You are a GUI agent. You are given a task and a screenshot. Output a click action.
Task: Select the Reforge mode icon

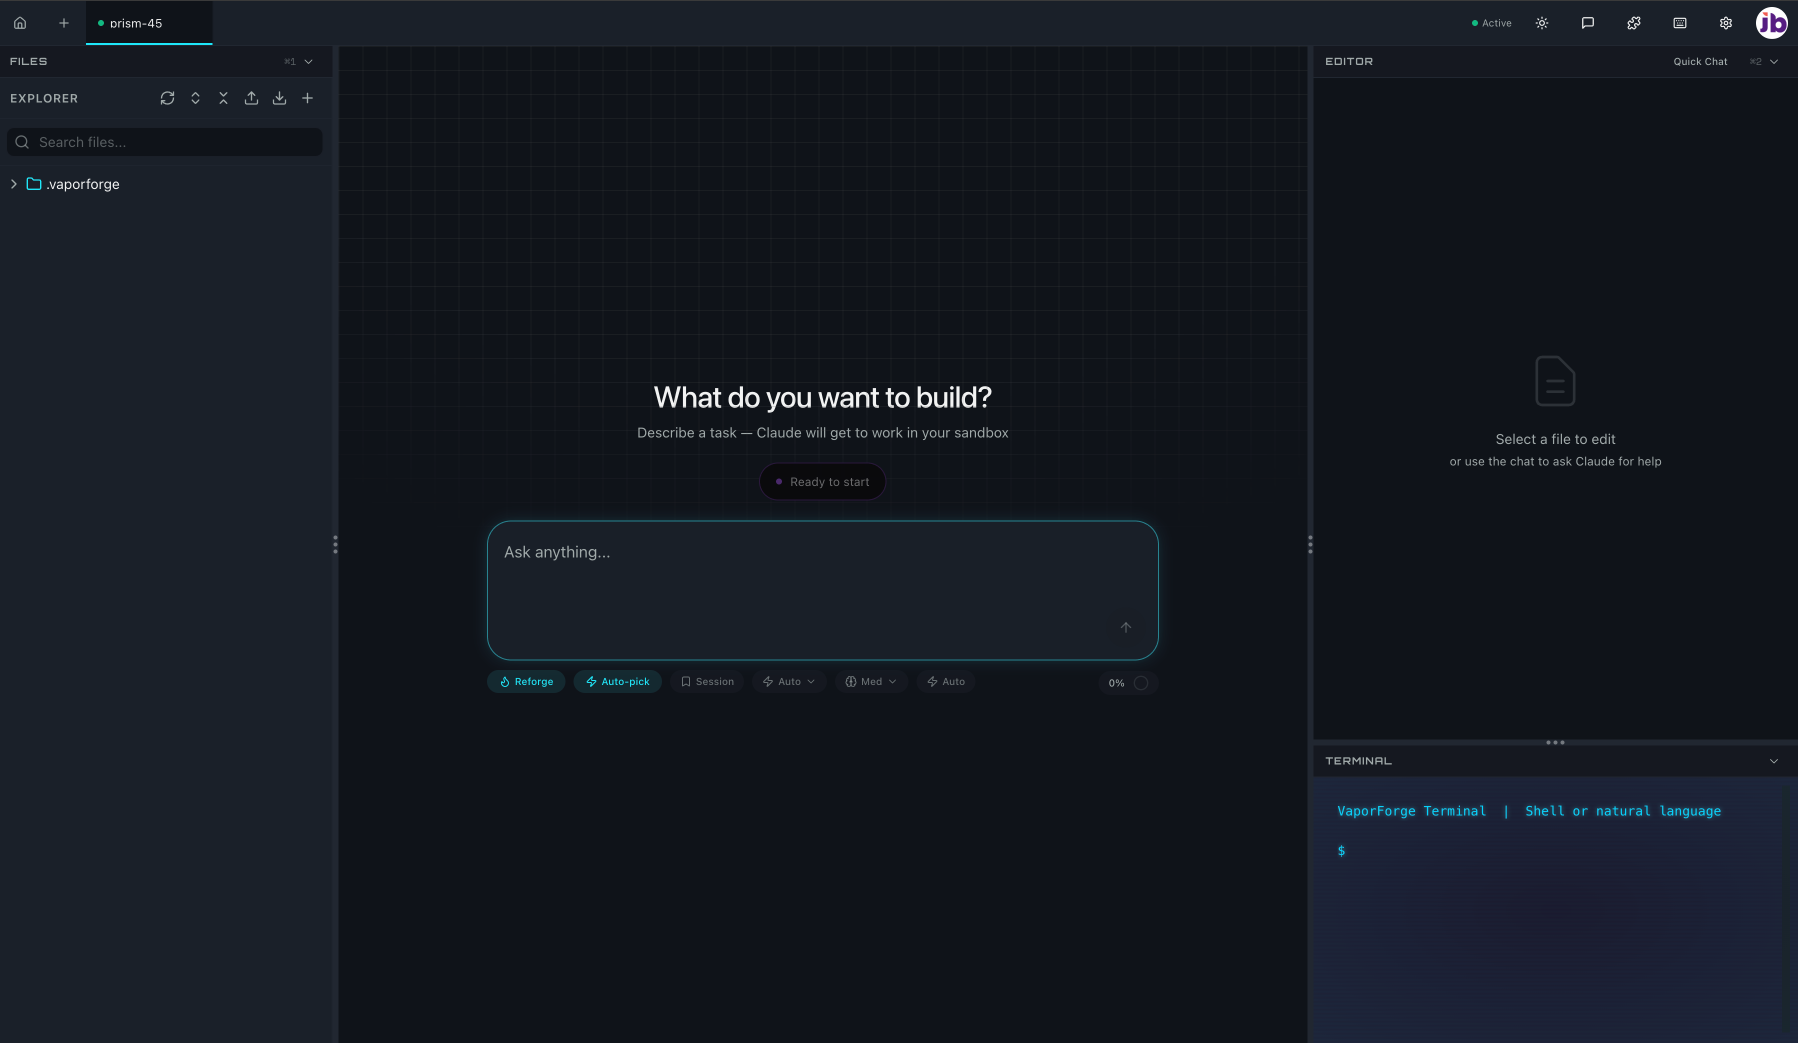[x=504, y=681]
